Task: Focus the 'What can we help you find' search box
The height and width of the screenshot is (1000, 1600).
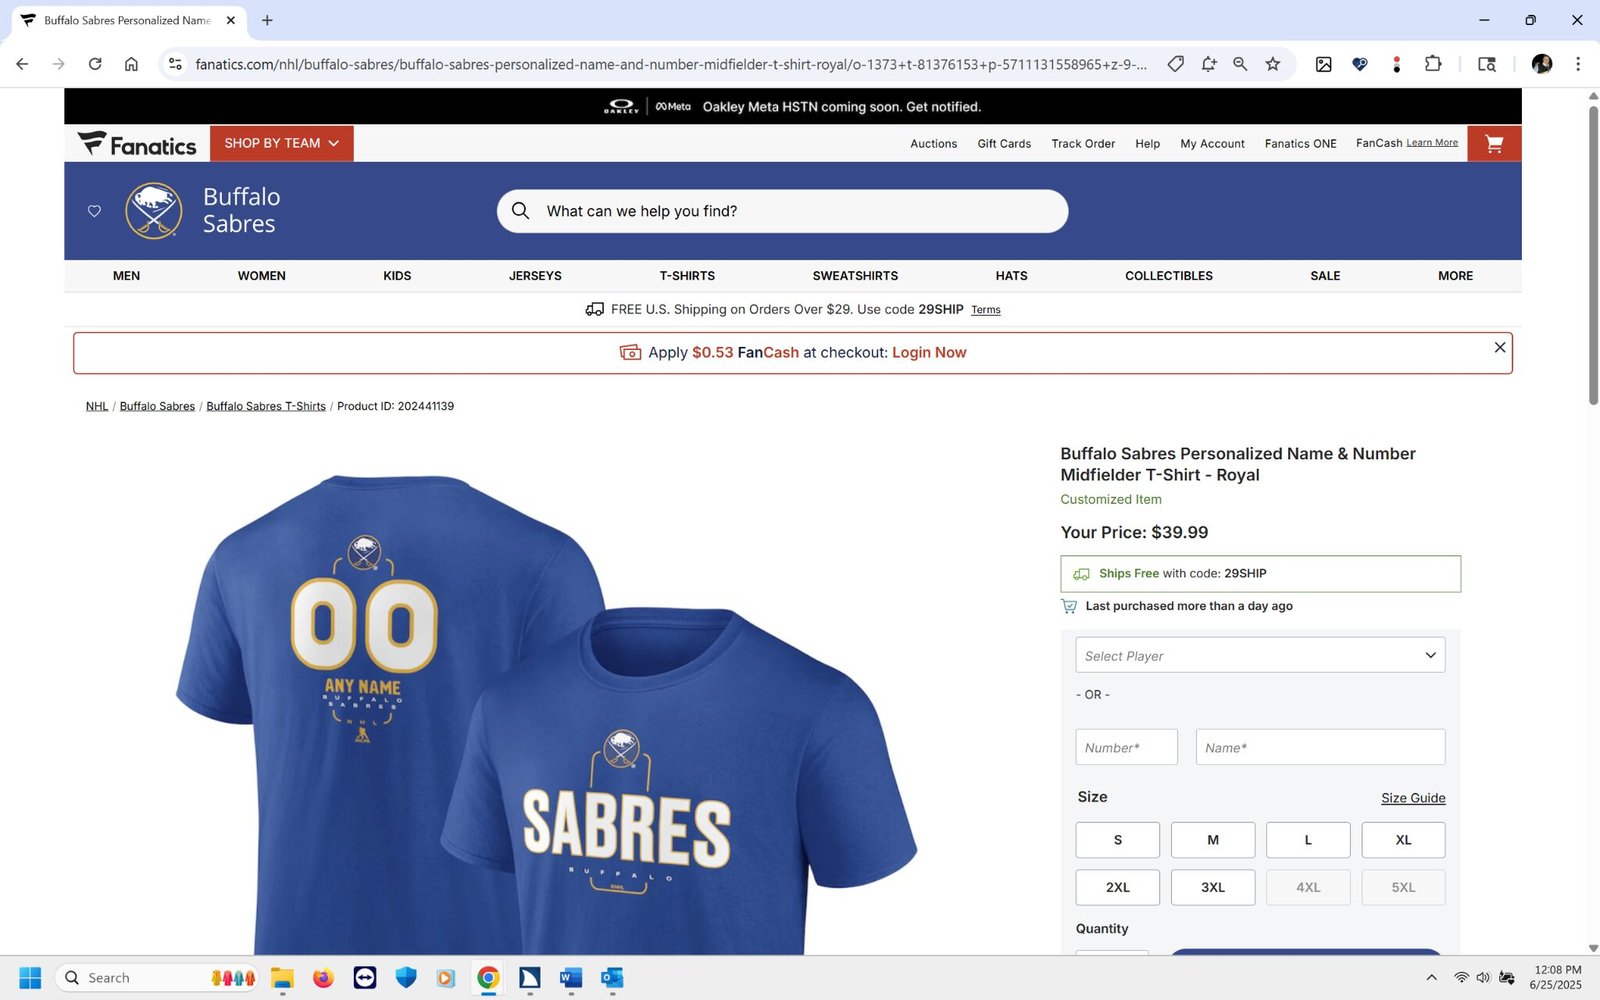Action: click(782, 211)
